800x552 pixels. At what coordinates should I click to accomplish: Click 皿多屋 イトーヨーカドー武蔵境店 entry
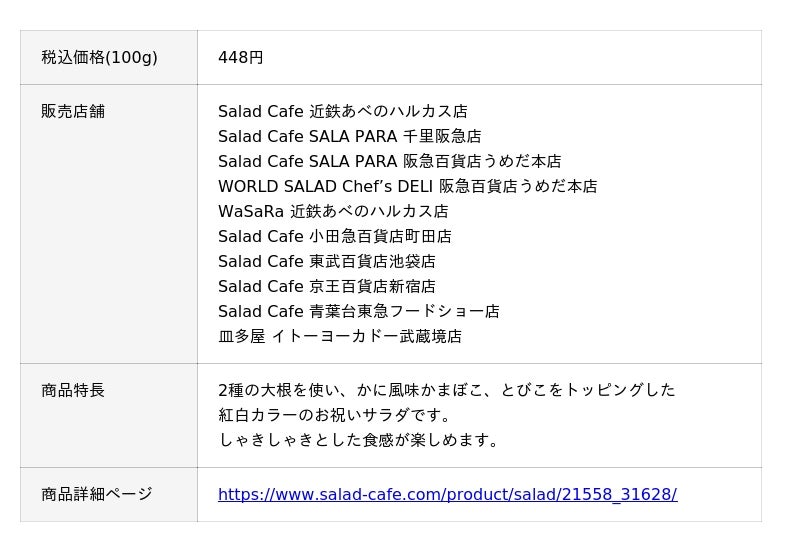pos(340,337)
